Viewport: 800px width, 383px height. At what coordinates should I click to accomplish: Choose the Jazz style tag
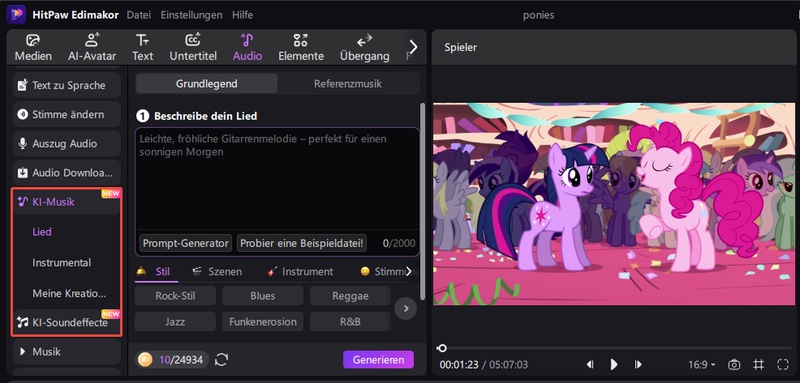click(x=176, y=322)
